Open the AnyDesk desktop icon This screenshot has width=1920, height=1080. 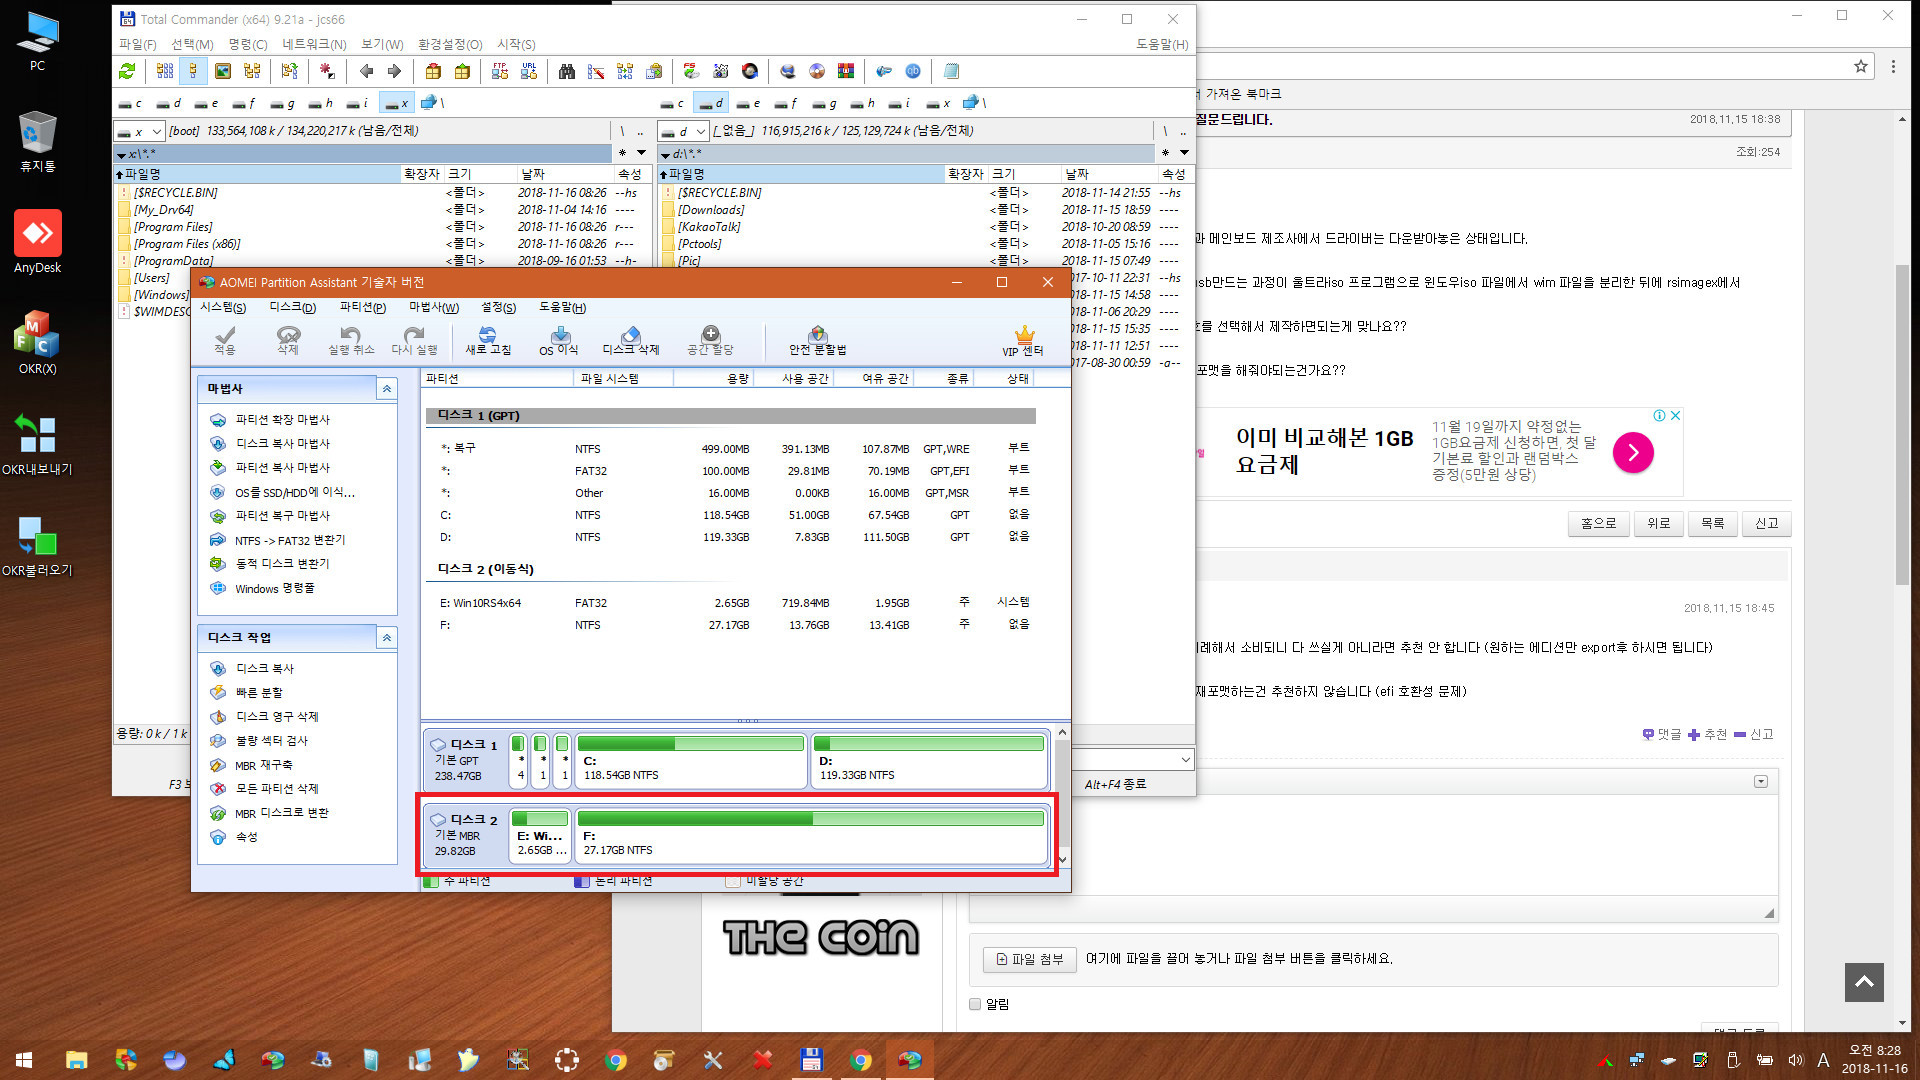pyautogui.click(x=37, y=242)
